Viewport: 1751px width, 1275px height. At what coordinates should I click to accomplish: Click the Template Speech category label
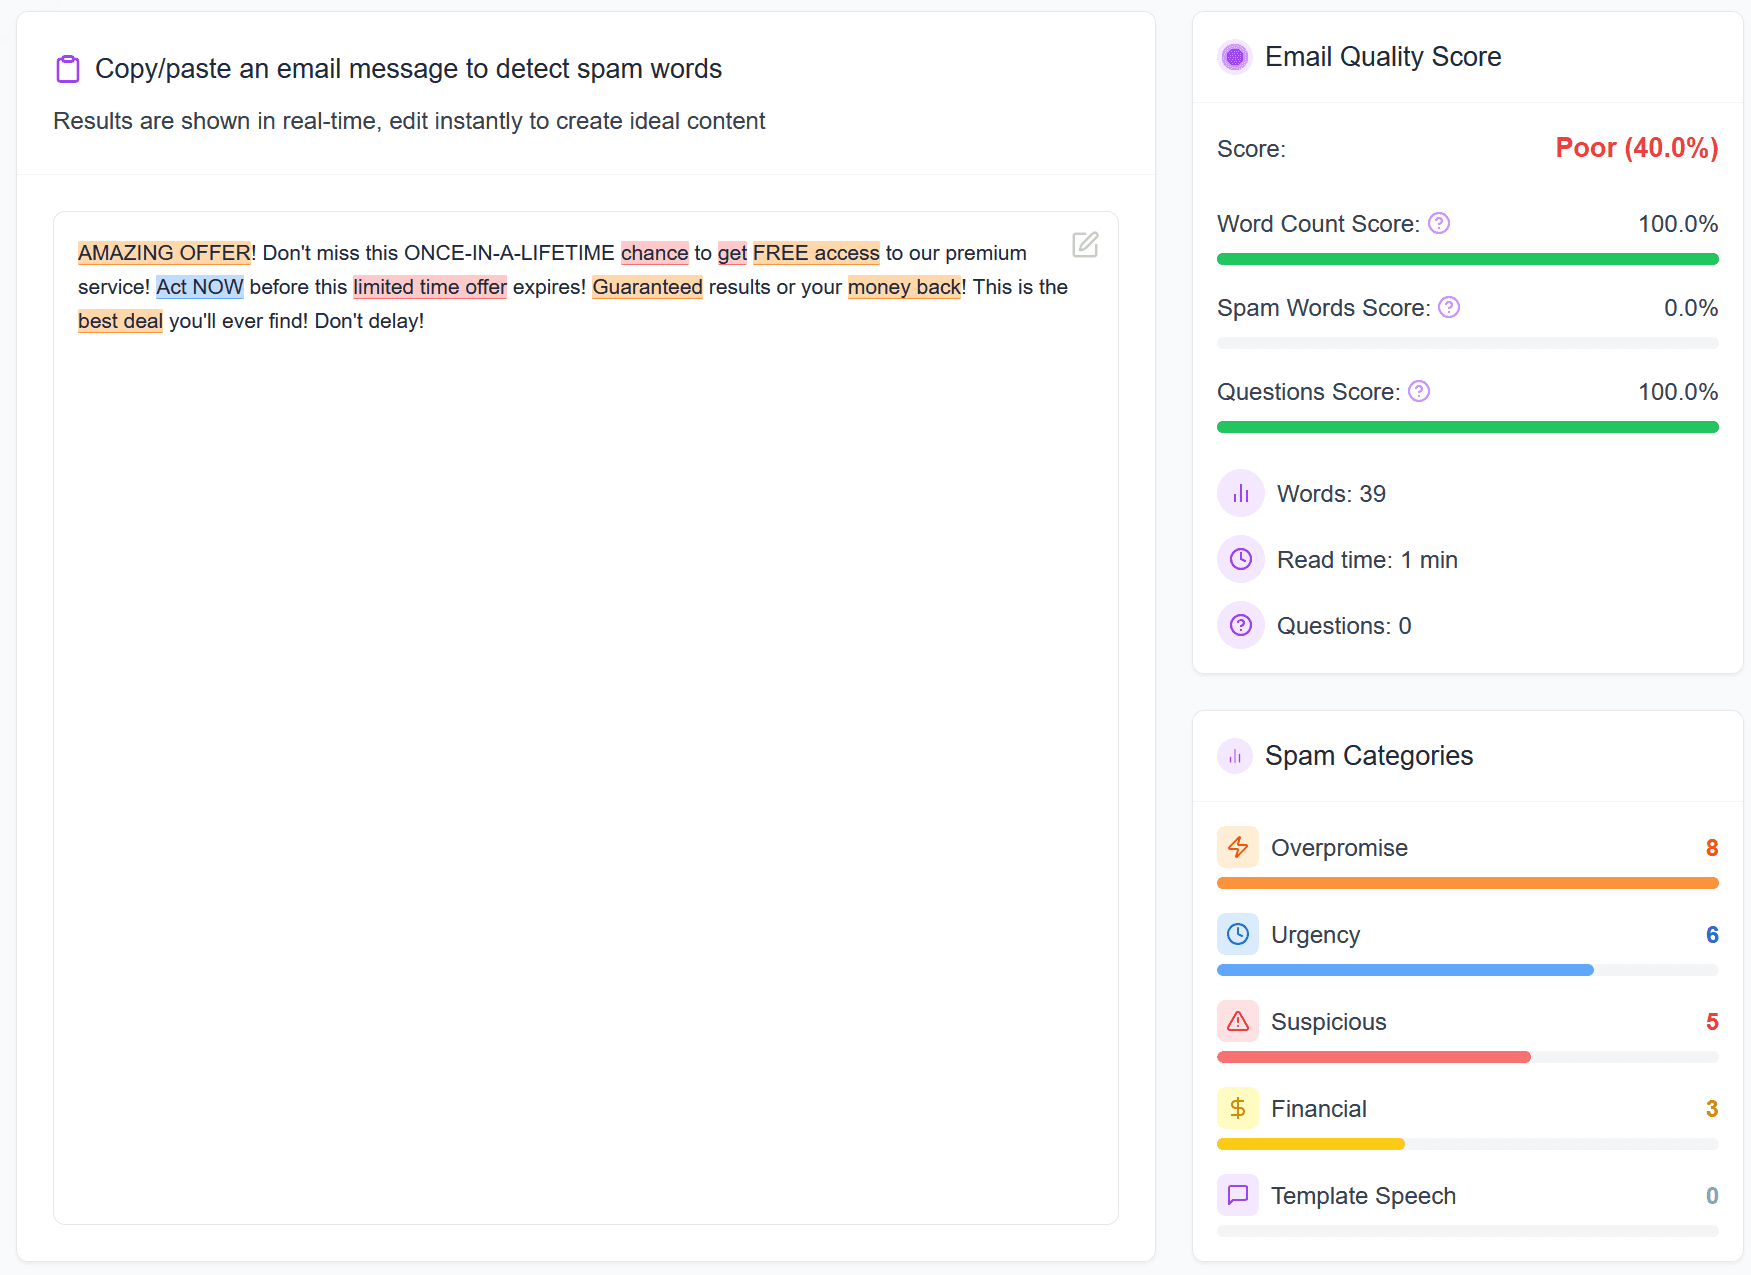coord(1363,1196)
